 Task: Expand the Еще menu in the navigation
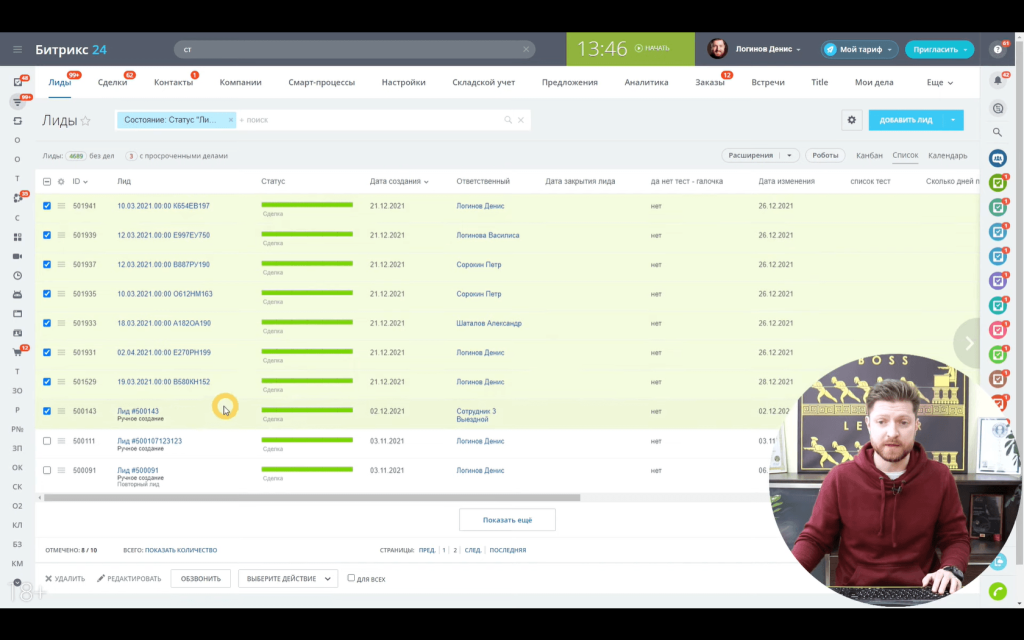coord(940,82)
